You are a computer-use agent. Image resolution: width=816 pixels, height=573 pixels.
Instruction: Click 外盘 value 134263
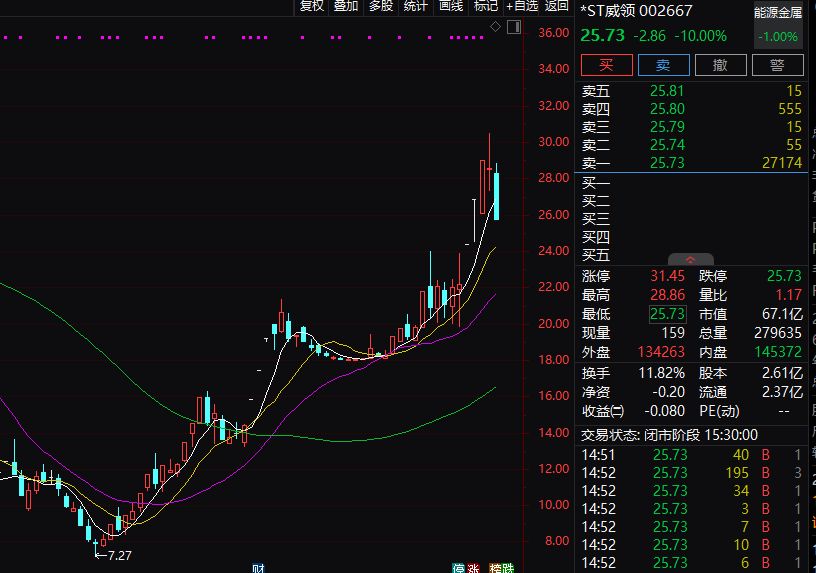661,352
